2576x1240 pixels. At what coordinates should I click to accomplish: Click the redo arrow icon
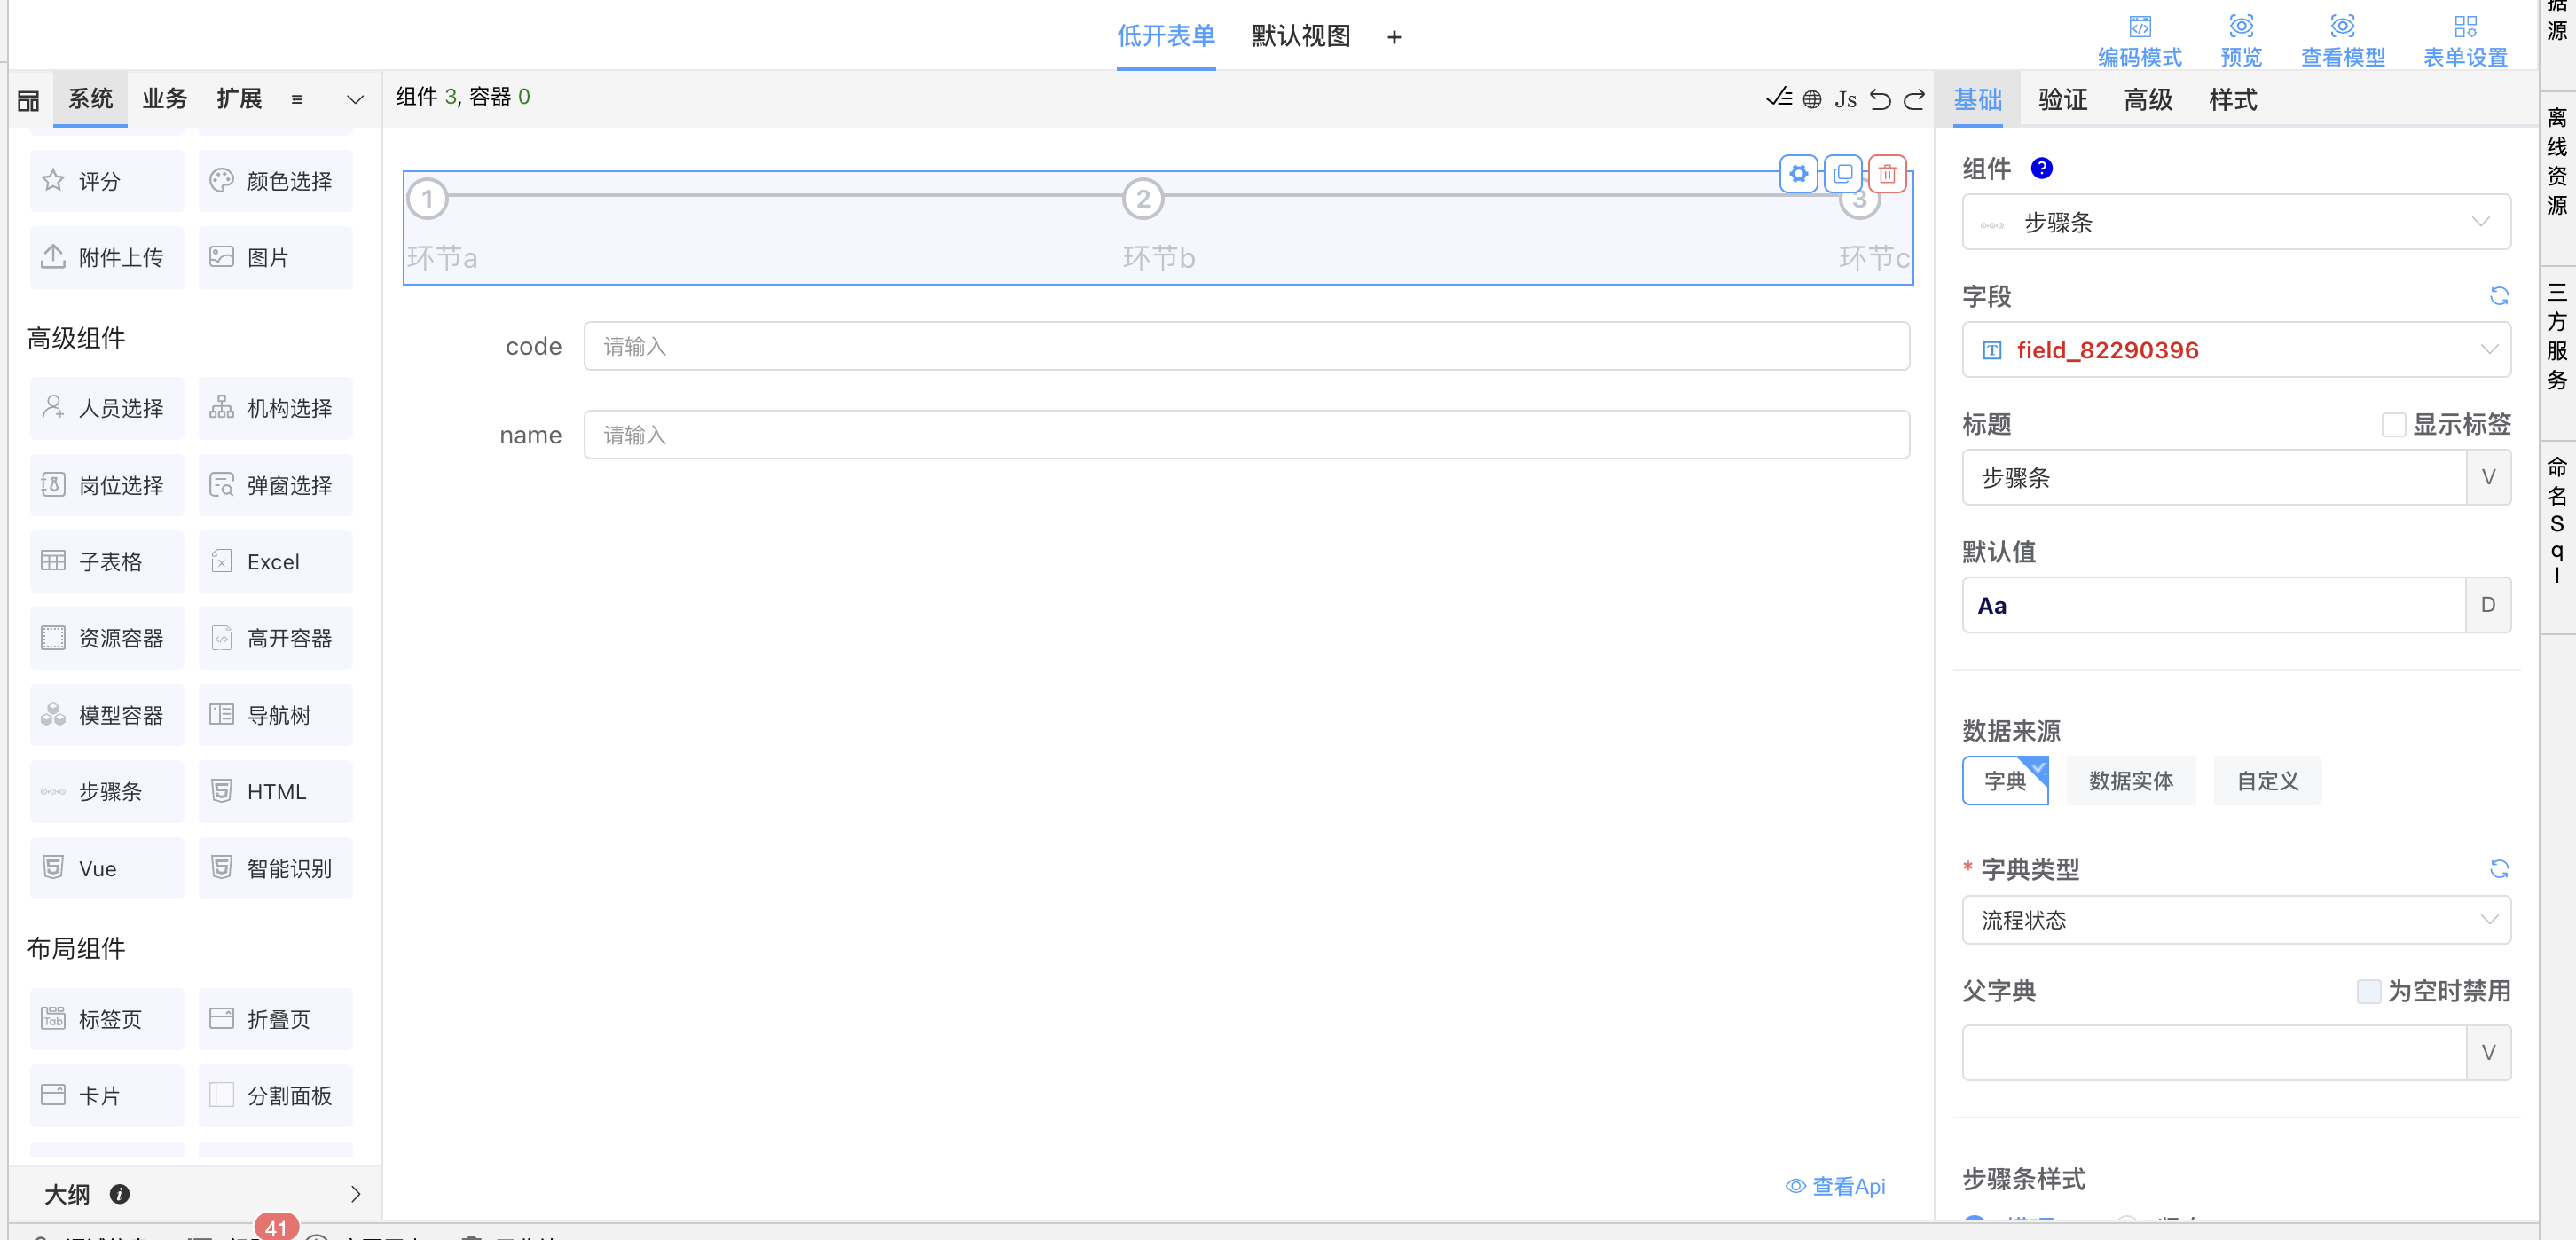tap(1914, 99)
